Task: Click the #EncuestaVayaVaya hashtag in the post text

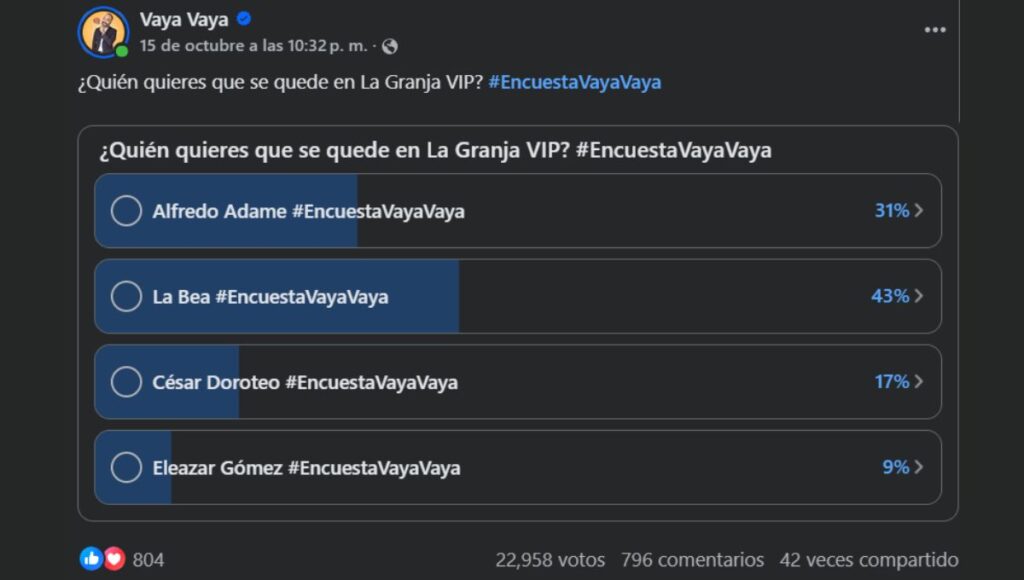Action: point(575,82)
